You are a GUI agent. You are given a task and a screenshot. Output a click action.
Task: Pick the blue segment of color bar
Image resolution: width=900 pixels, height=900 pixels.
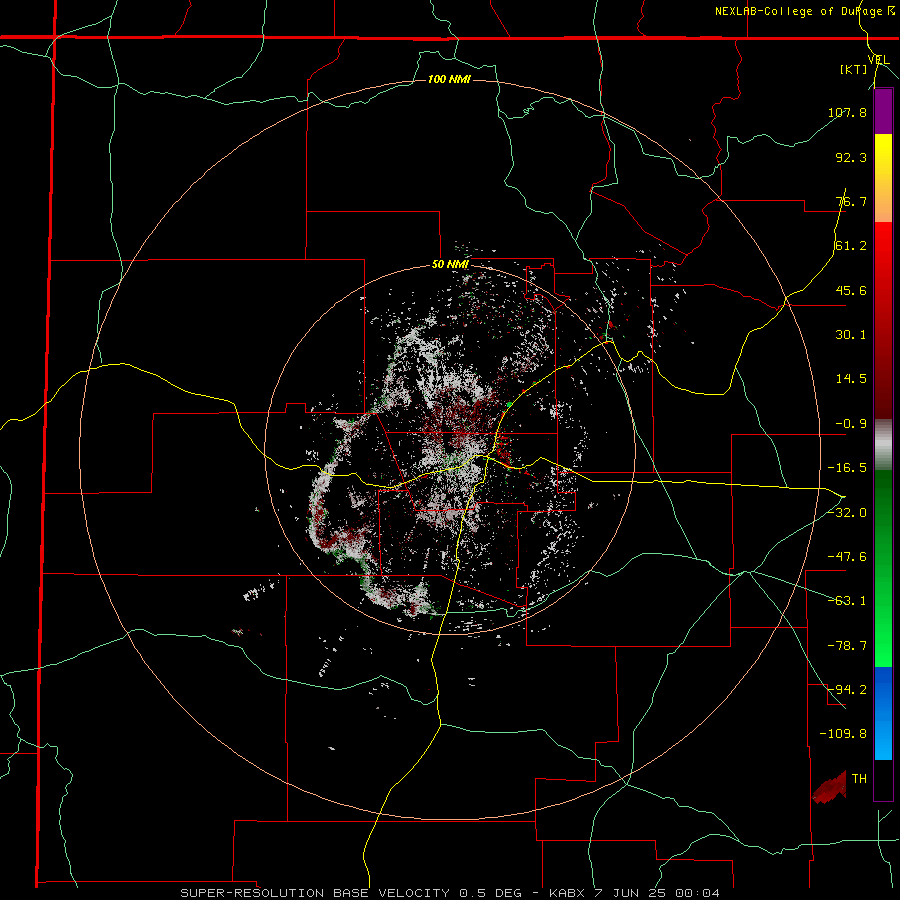coord(883,713)
